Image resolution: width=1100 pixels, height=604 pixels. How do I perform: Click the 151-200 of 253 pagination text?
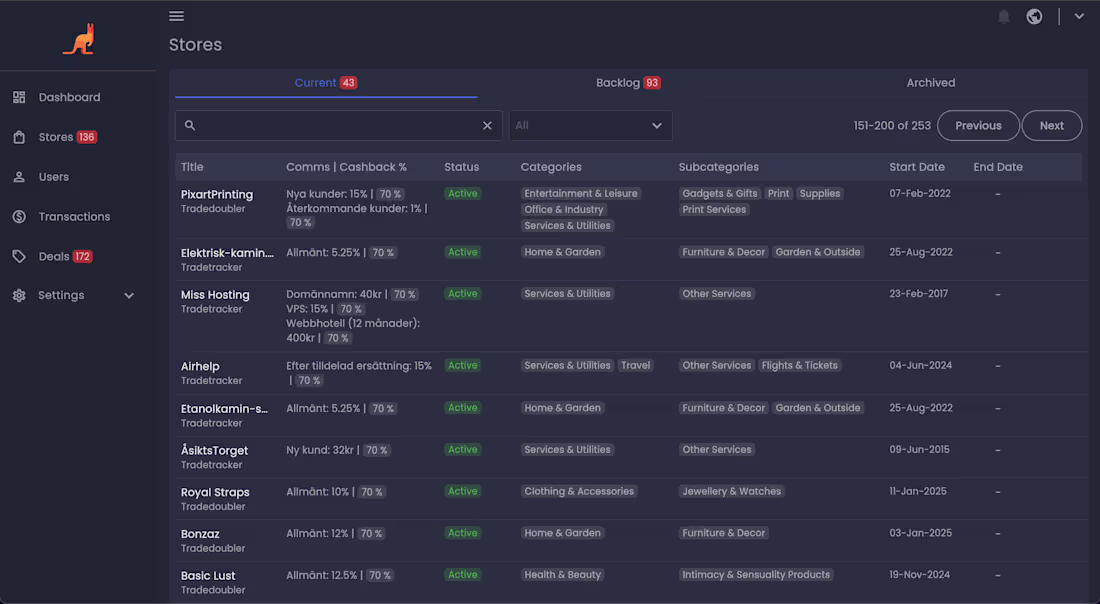892,126
